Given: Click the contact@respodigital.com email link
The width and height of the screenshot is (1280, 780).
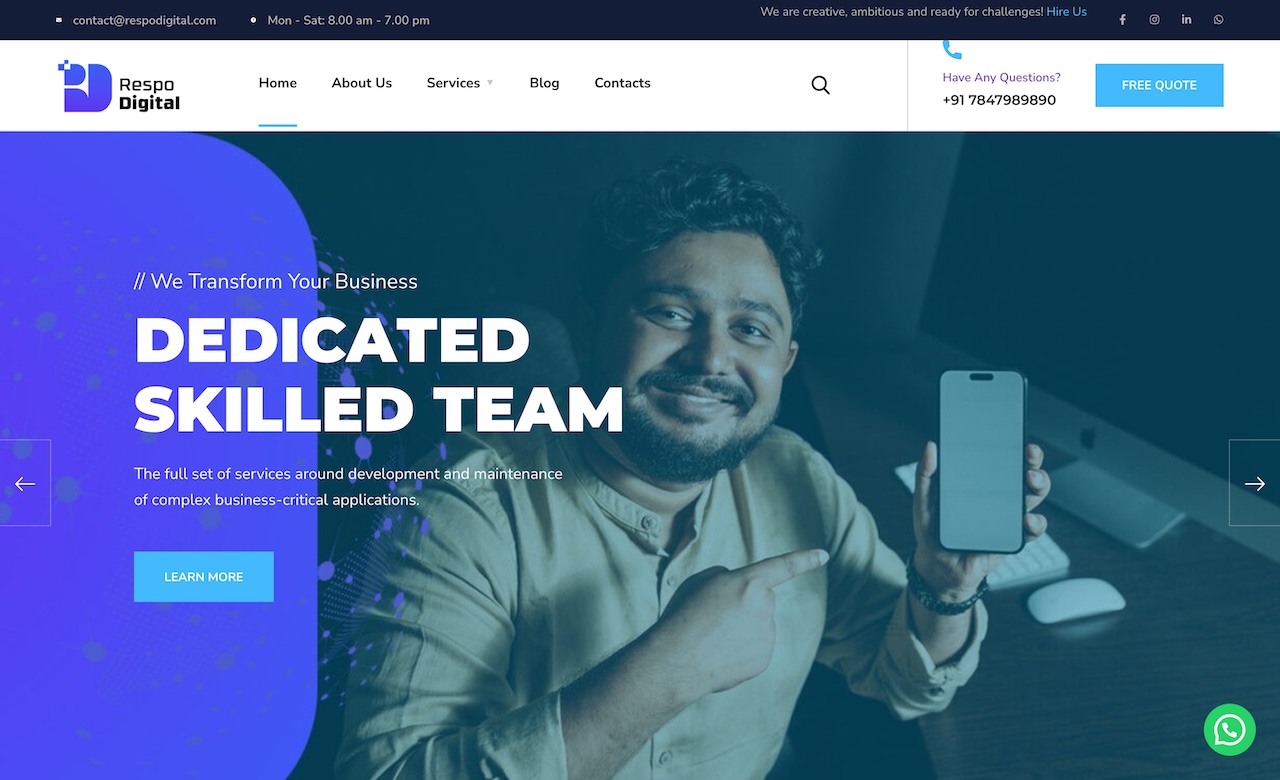Looking at the screenshot, I should click(x=144, y=20).
